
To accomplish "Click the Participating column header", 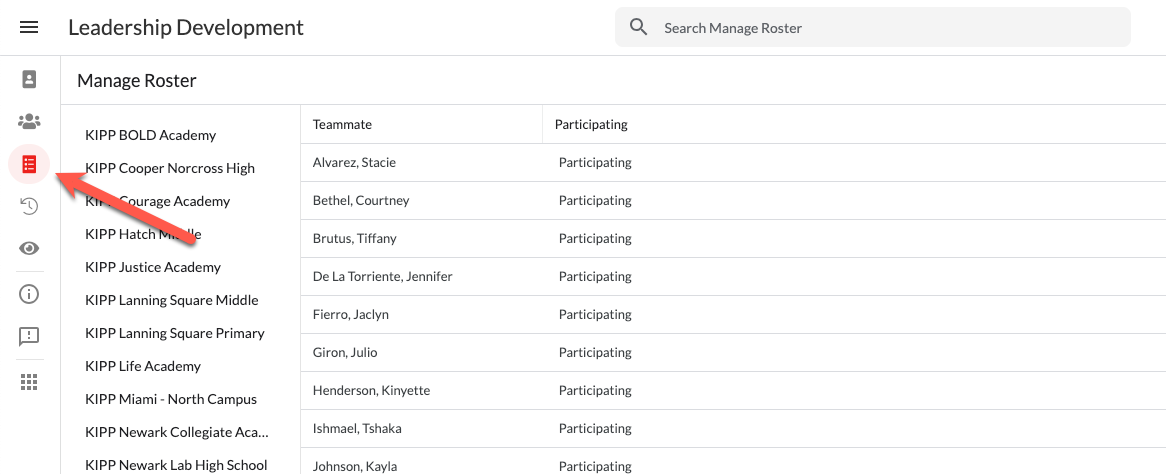I will [591, 124].
